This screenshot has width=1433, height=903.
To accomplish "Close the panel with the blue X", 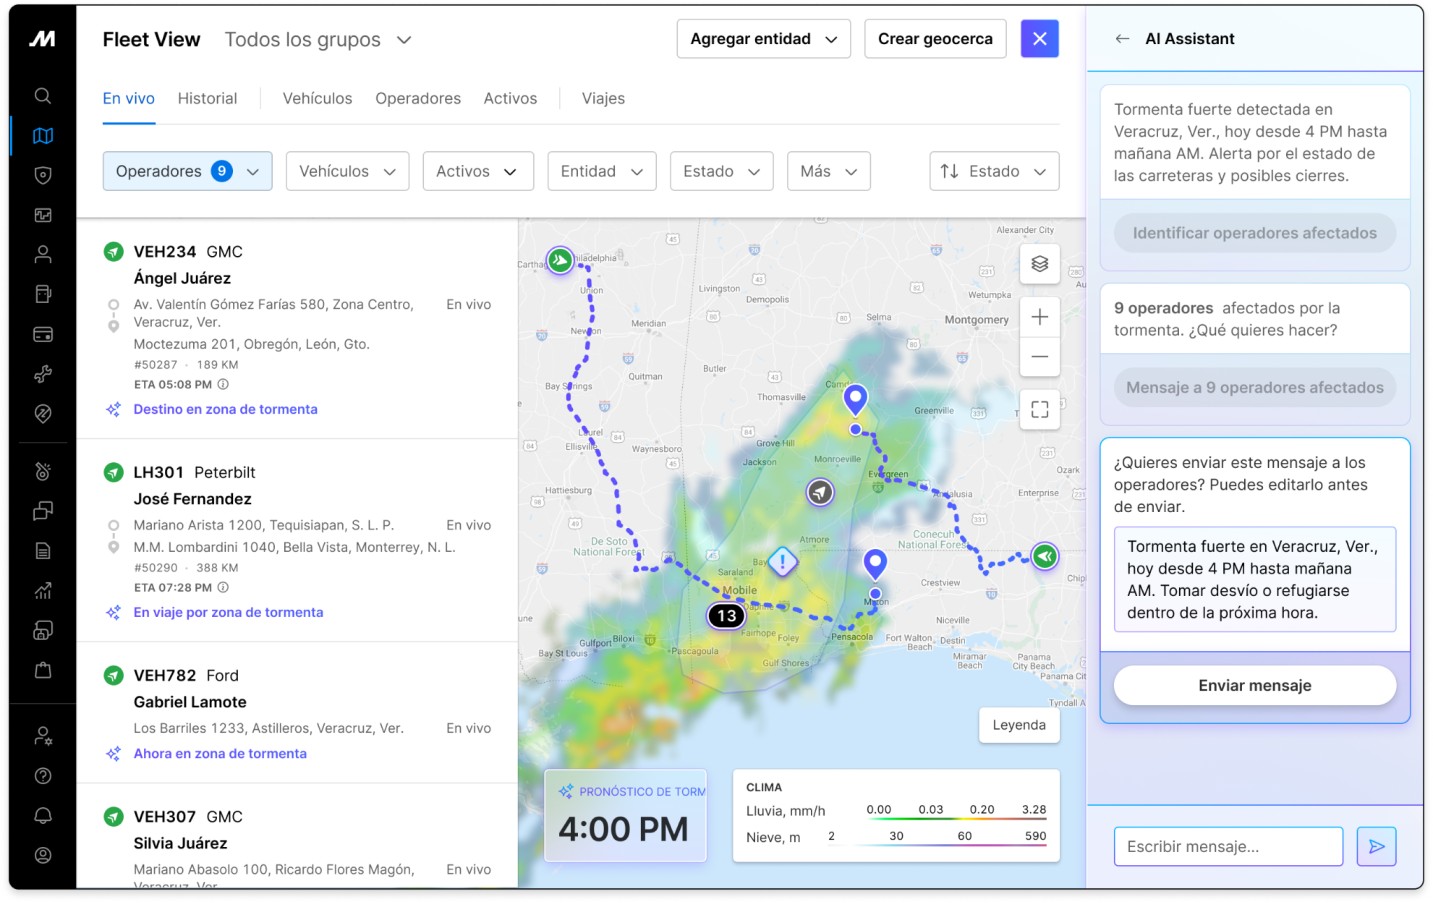I will tap(1039, 39).
